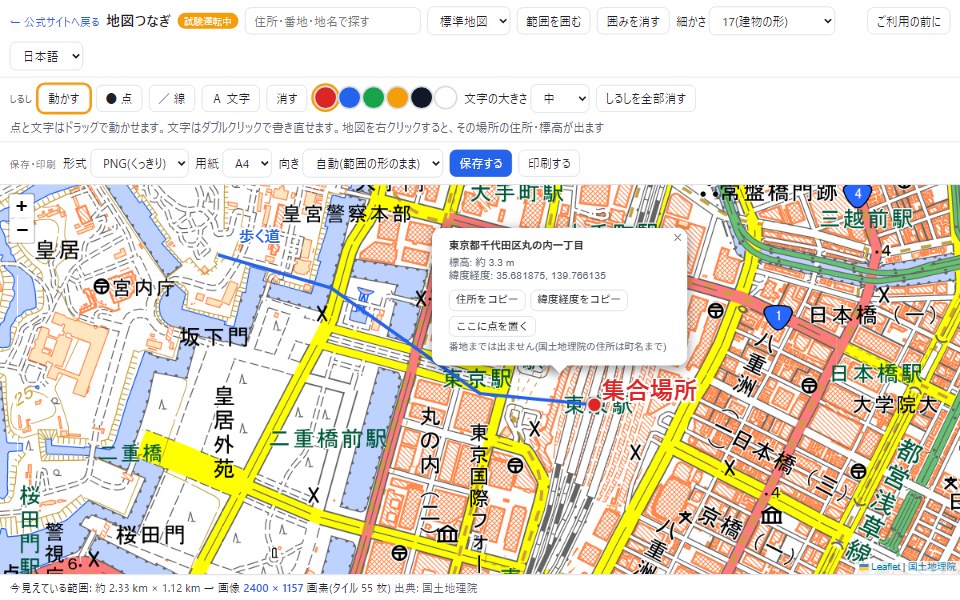Pick the white color swatch
The width and height of the screenshot is (960, 600).
[x=446, y=98]
